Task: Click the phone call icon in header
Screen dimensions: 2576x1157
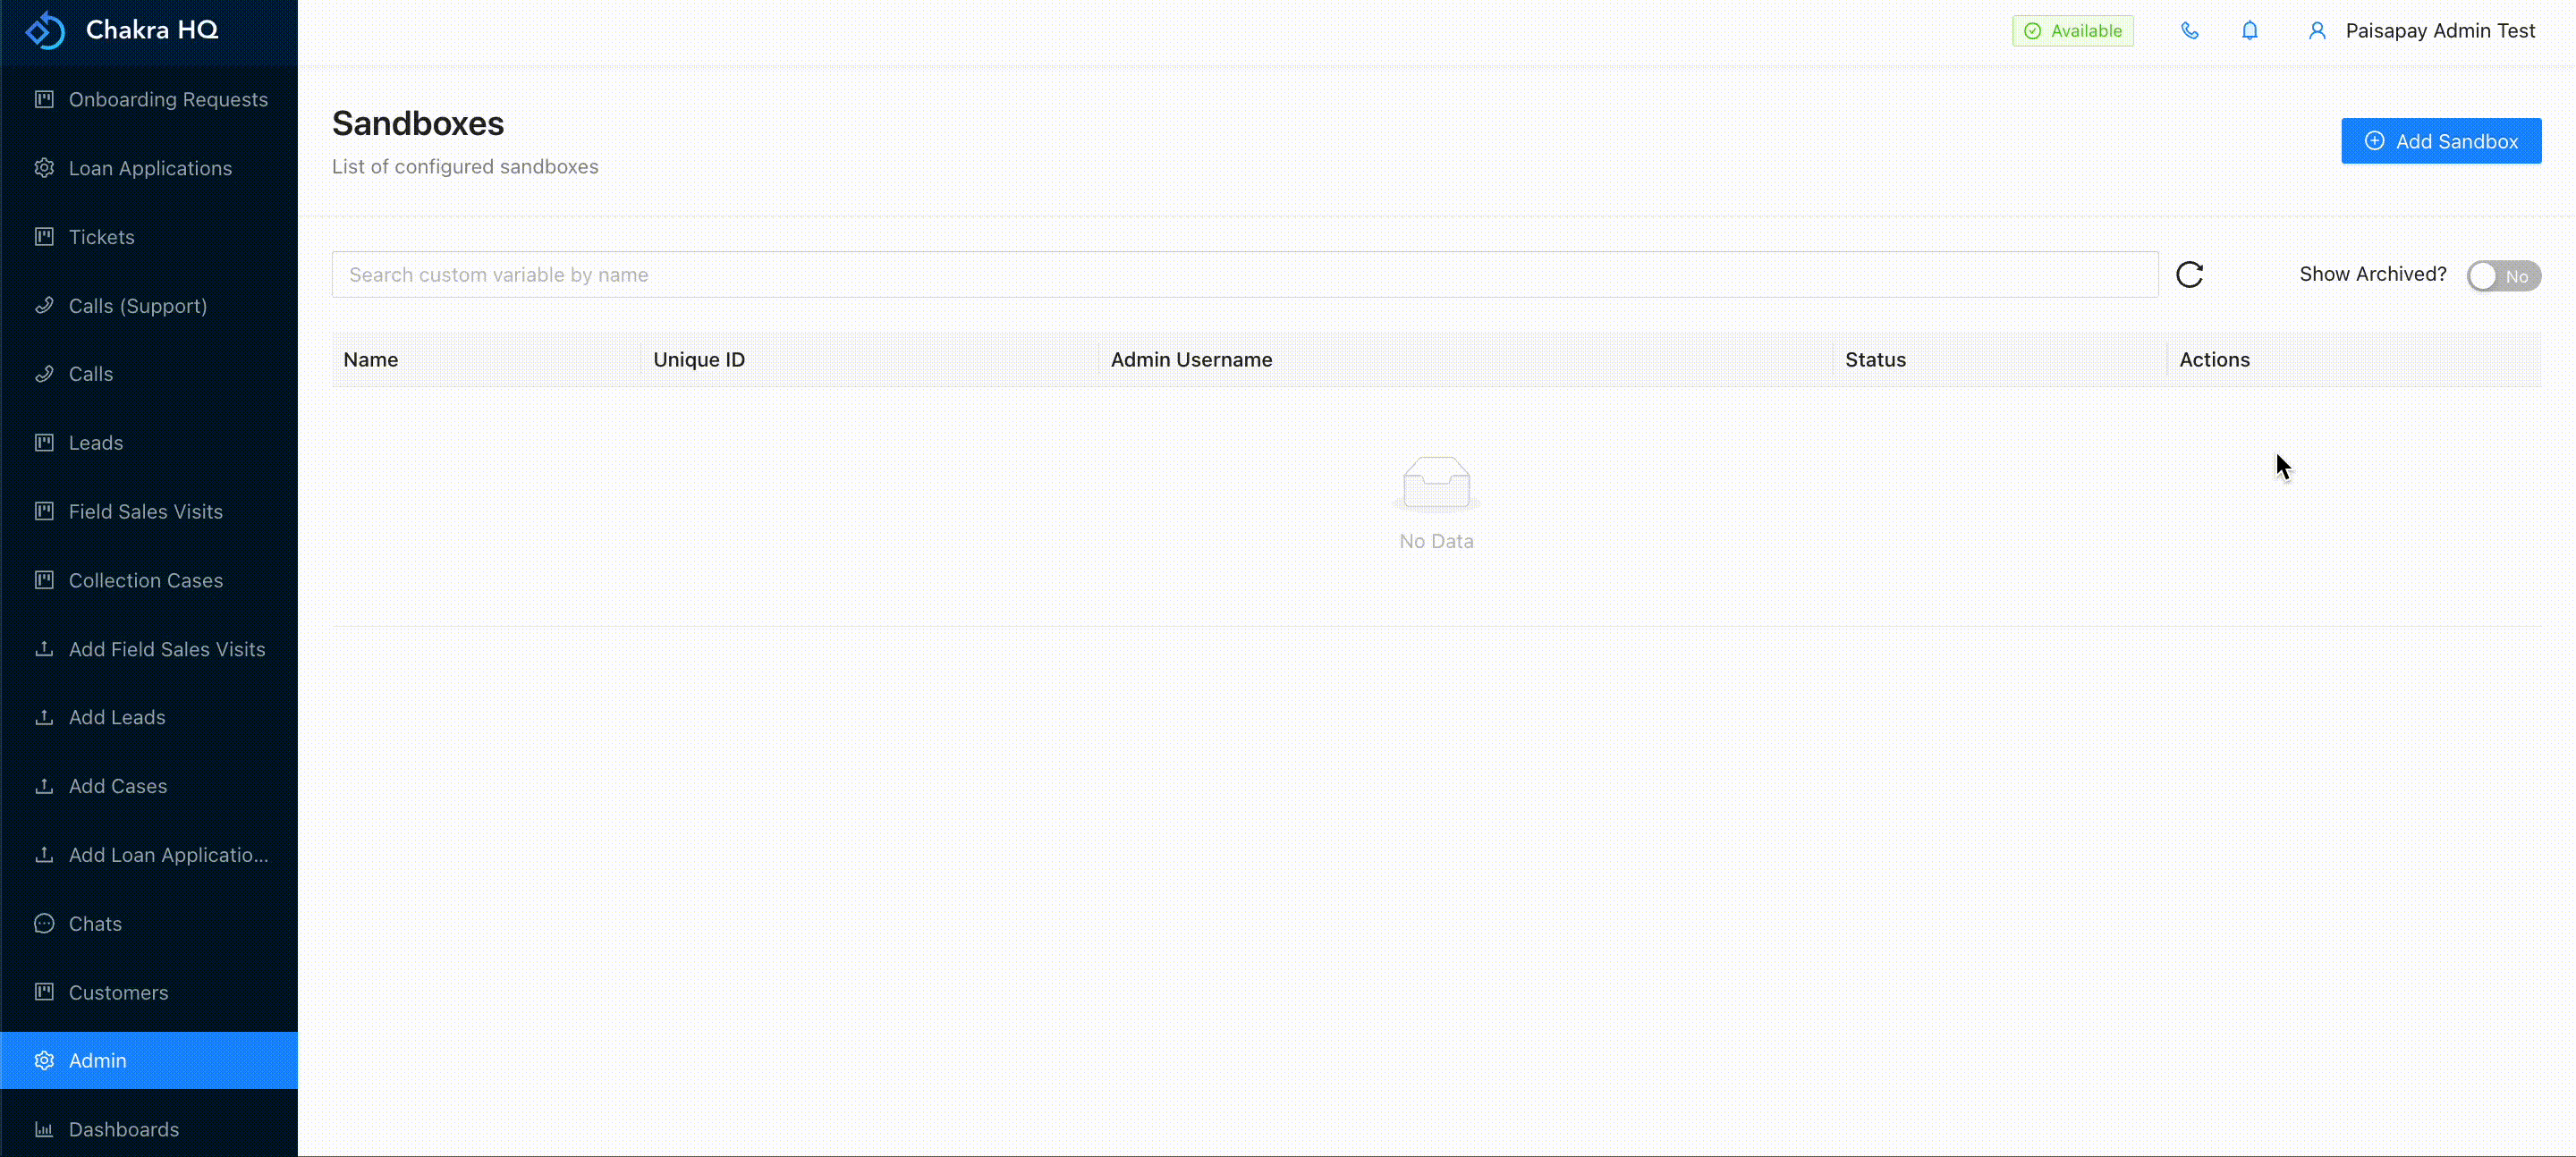Action: tap(2189, 31)
